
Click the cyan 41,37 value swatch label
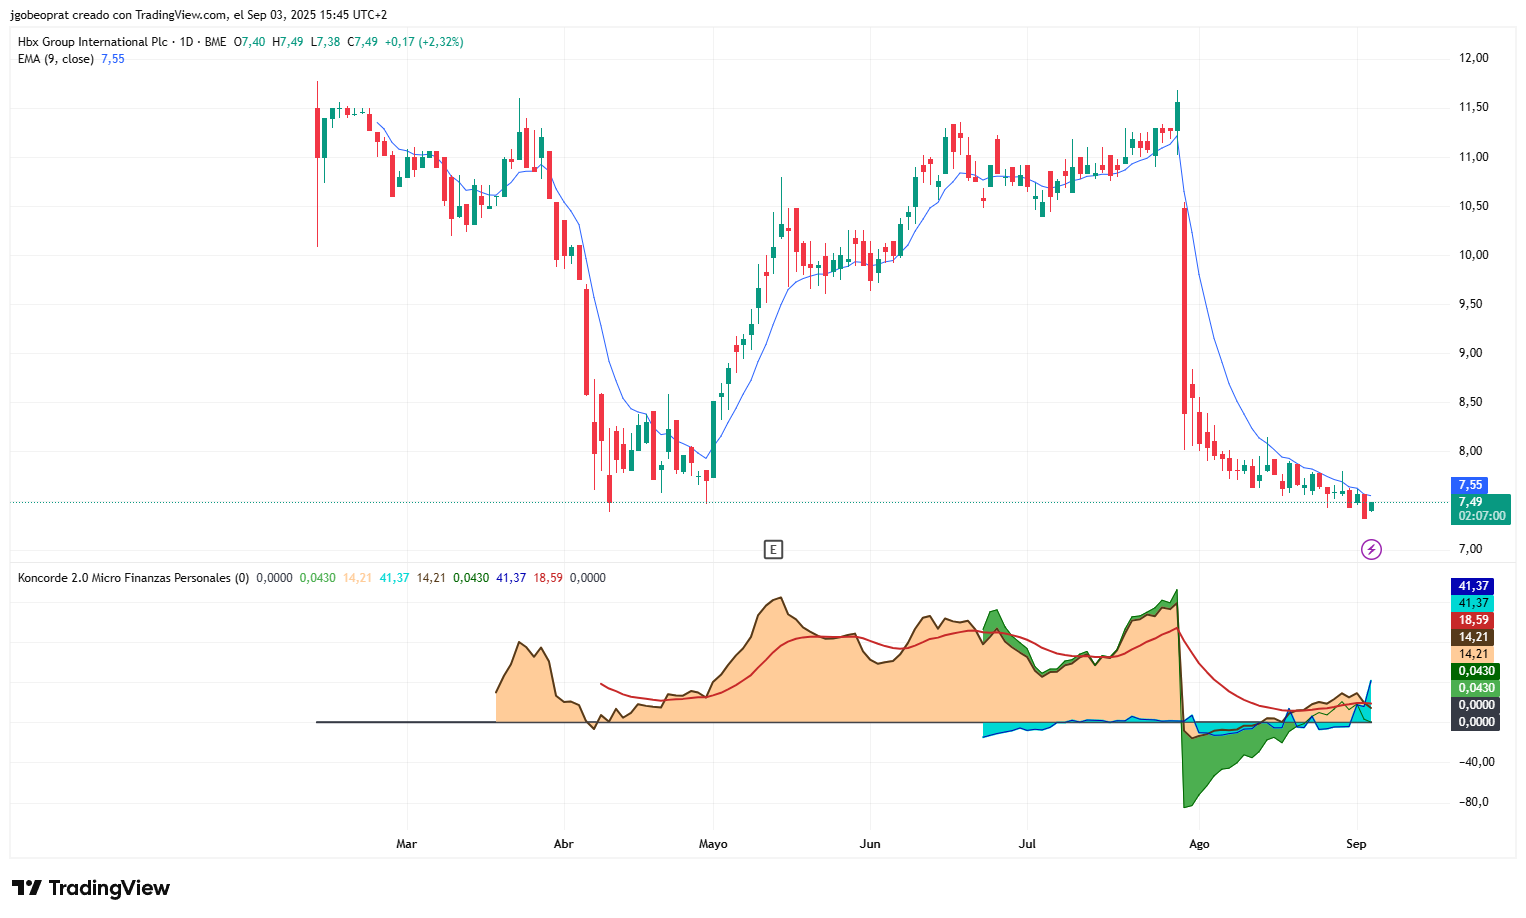click(x=1473, y=603)
